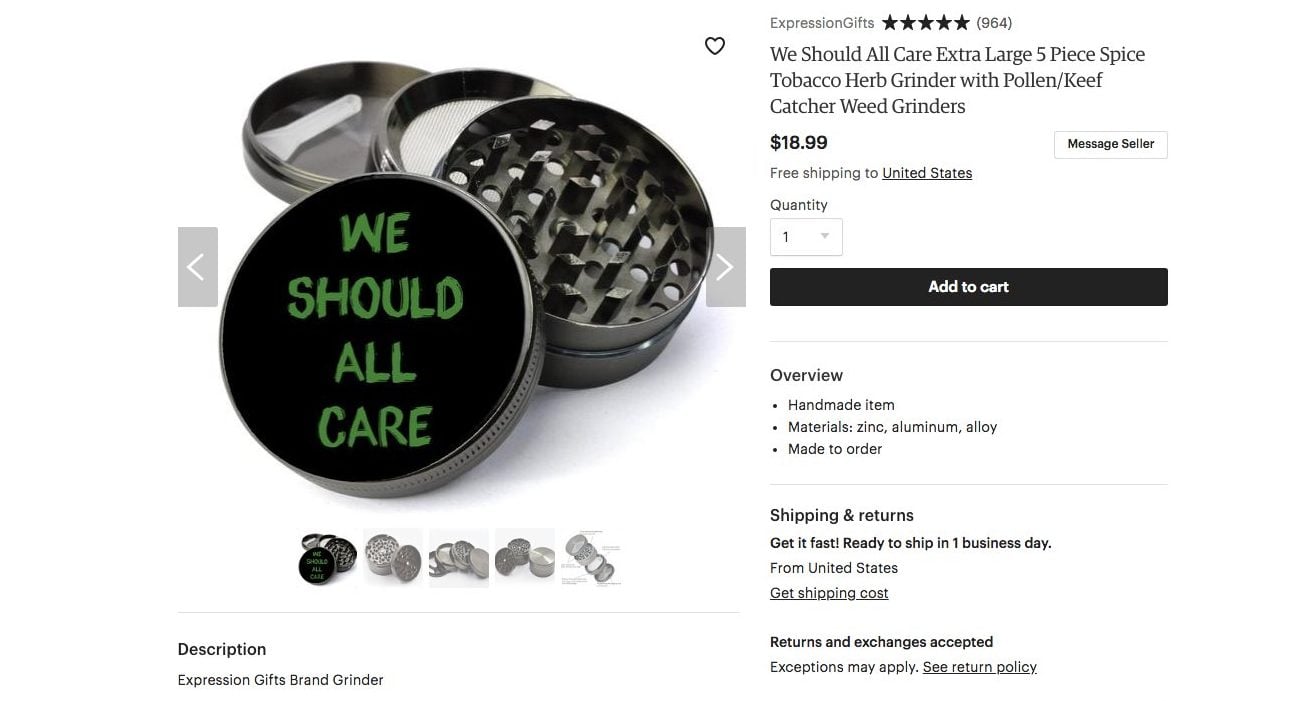Viewport: 1306px width, 701px height.
Task: Select fifth thumbnail exploded diagram
Action: click(591, 557)
